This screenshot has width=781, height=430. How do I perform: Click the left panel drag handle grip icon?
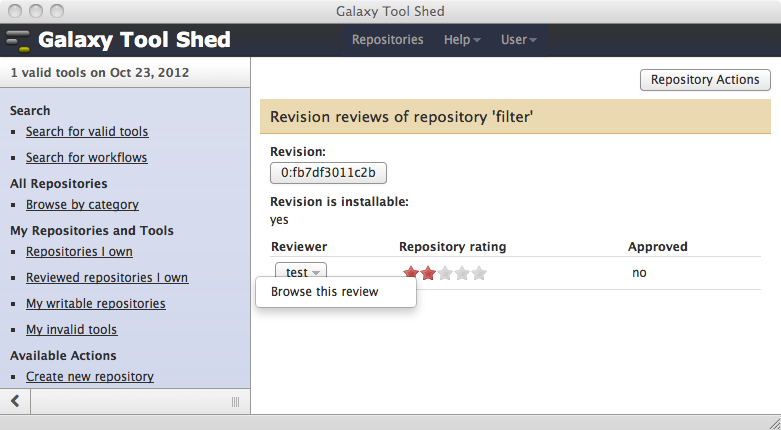tap(236, 402)
